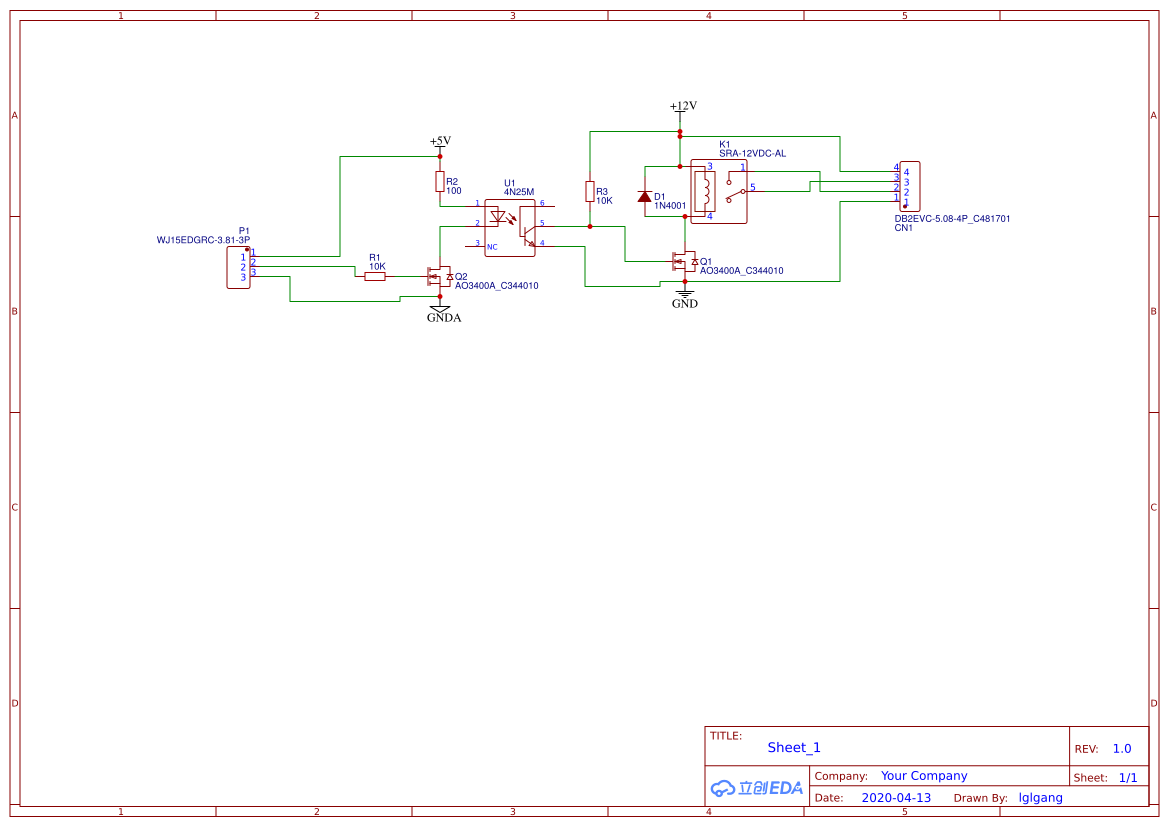Select the P1 3-pin connector symbol
1169x827 pixels.
pyautogui.click(x=239, y=268)
